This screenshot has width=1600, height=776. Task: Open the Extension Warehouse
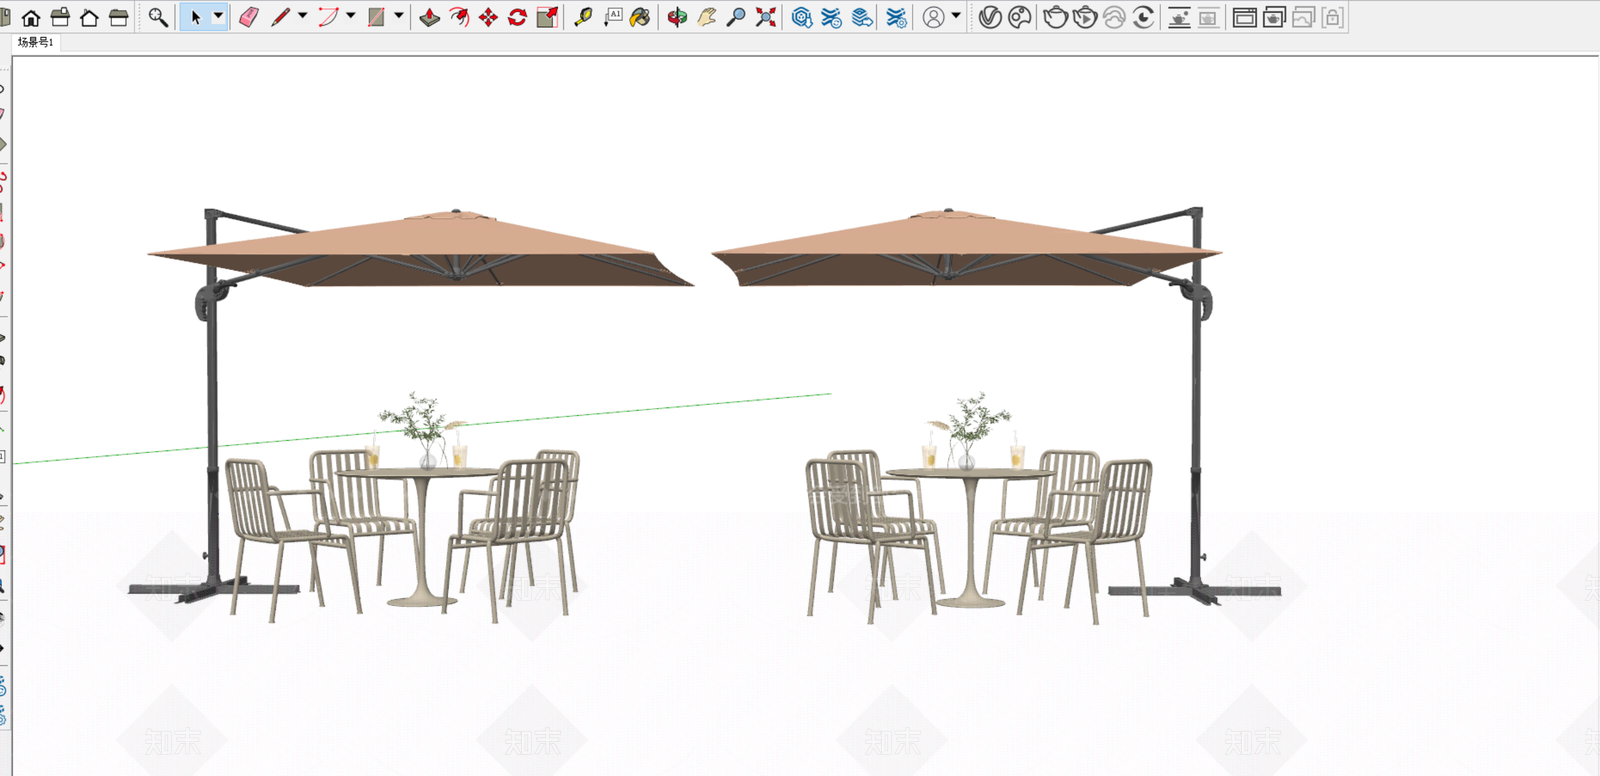[831, 17]
